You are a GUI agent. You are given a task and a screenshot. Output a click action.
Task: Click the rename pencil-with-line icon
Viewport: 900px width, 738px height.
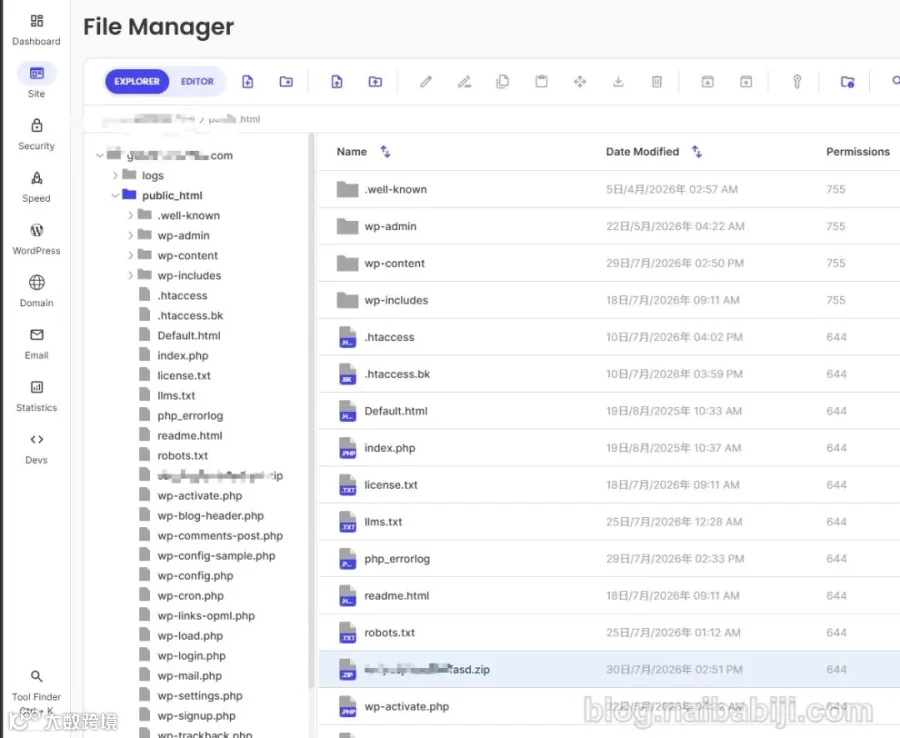click(x=464, y=81)
